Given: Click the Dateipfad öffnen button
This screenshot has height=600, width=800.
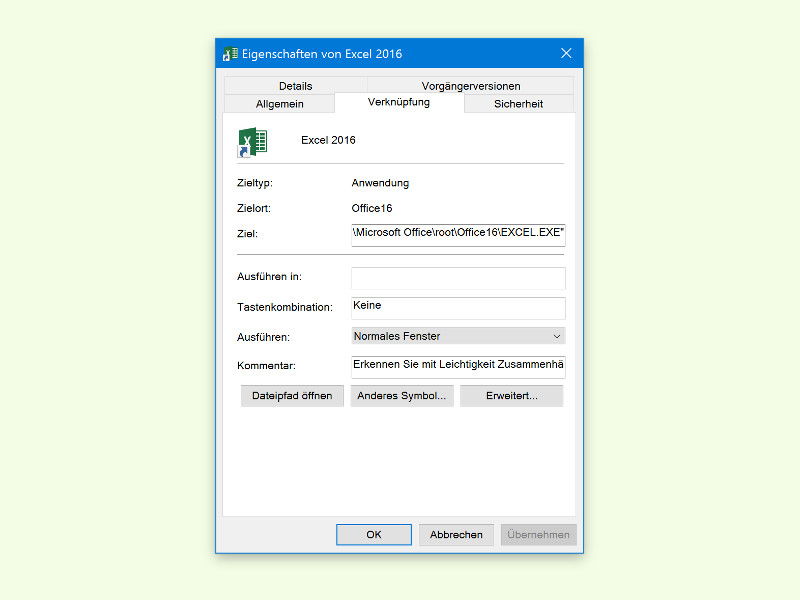Looking at the screenshot, I should (292, 396).
